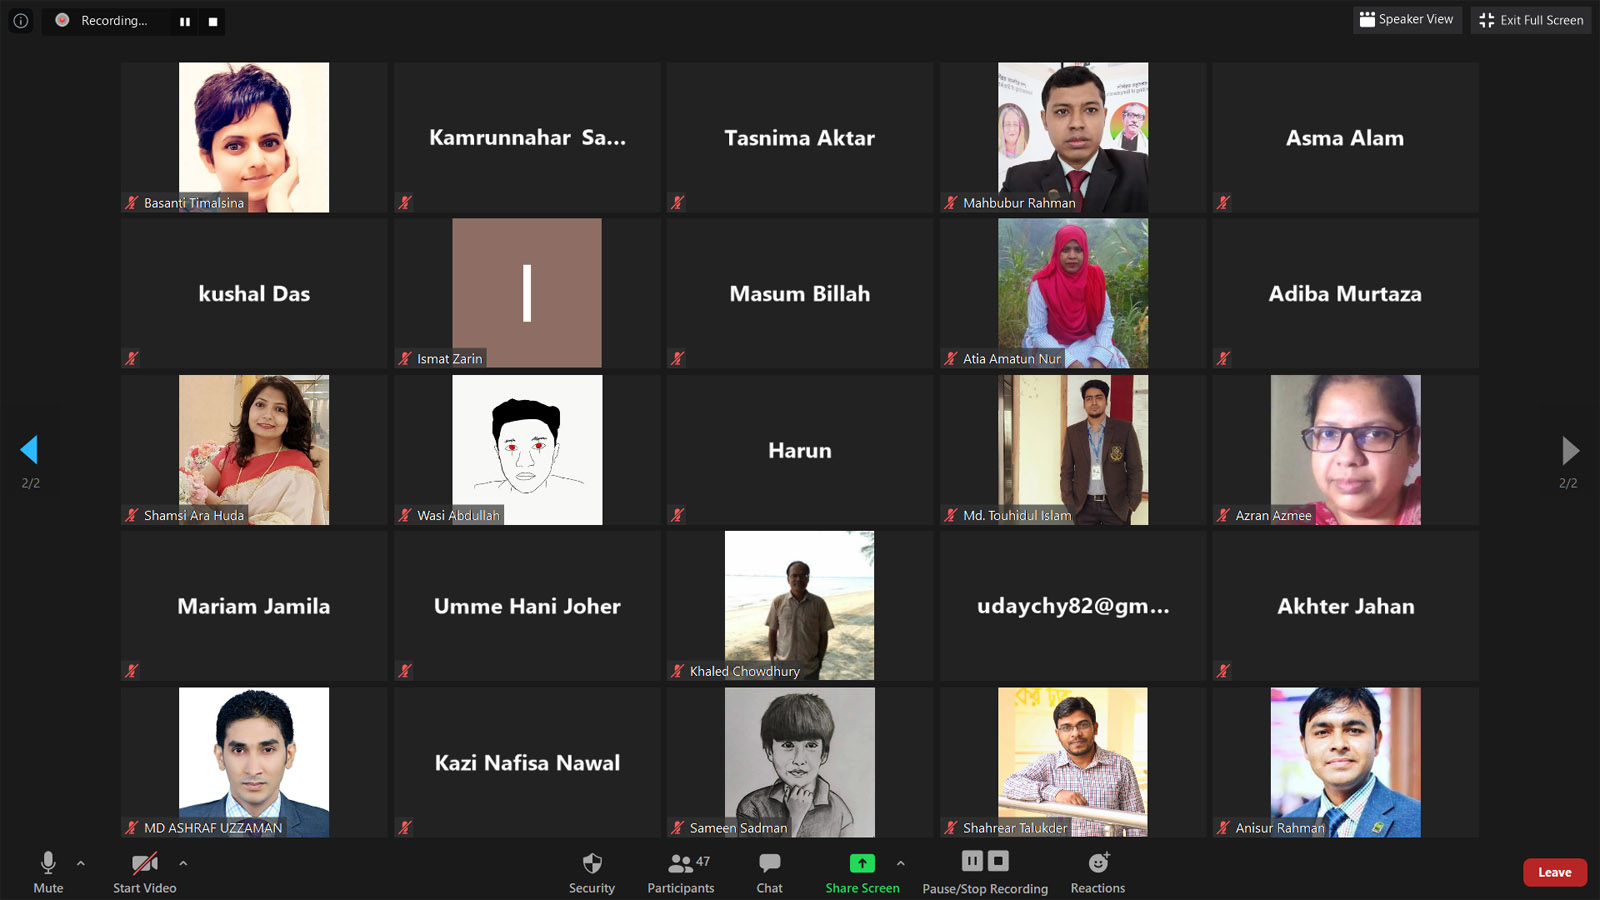This screenshot has width=1600, height=900.
Task: Click muted mic icon on Kazi Nafisa Nawal tile
Action: point(405,827)
